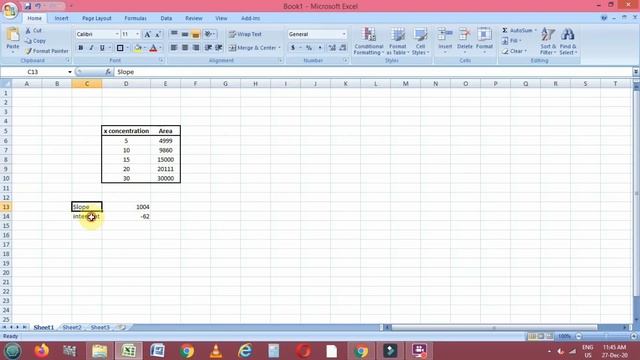Open Conditional Formatting menu

pos(369,41)
